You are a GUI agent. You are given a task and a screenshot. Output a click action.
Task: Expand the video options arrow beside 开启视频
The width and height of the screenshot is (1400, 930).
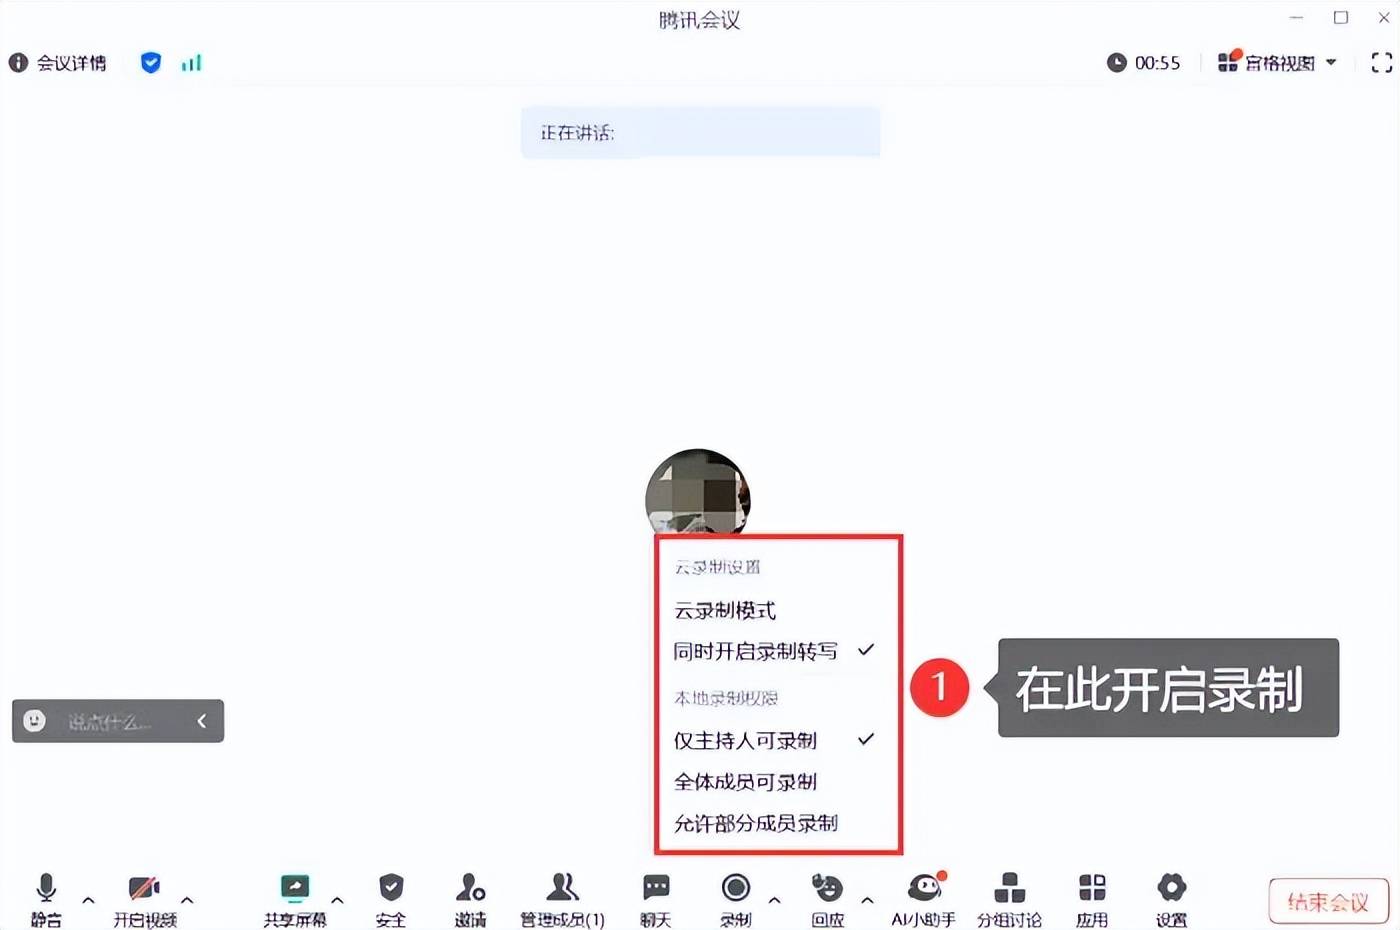(187, 900)
